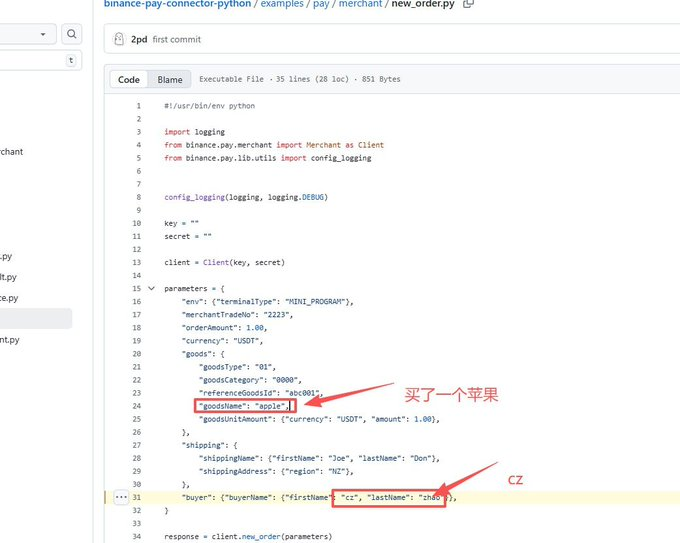Select line number 34
Screen dimensions: 680x543
point(137,536)
